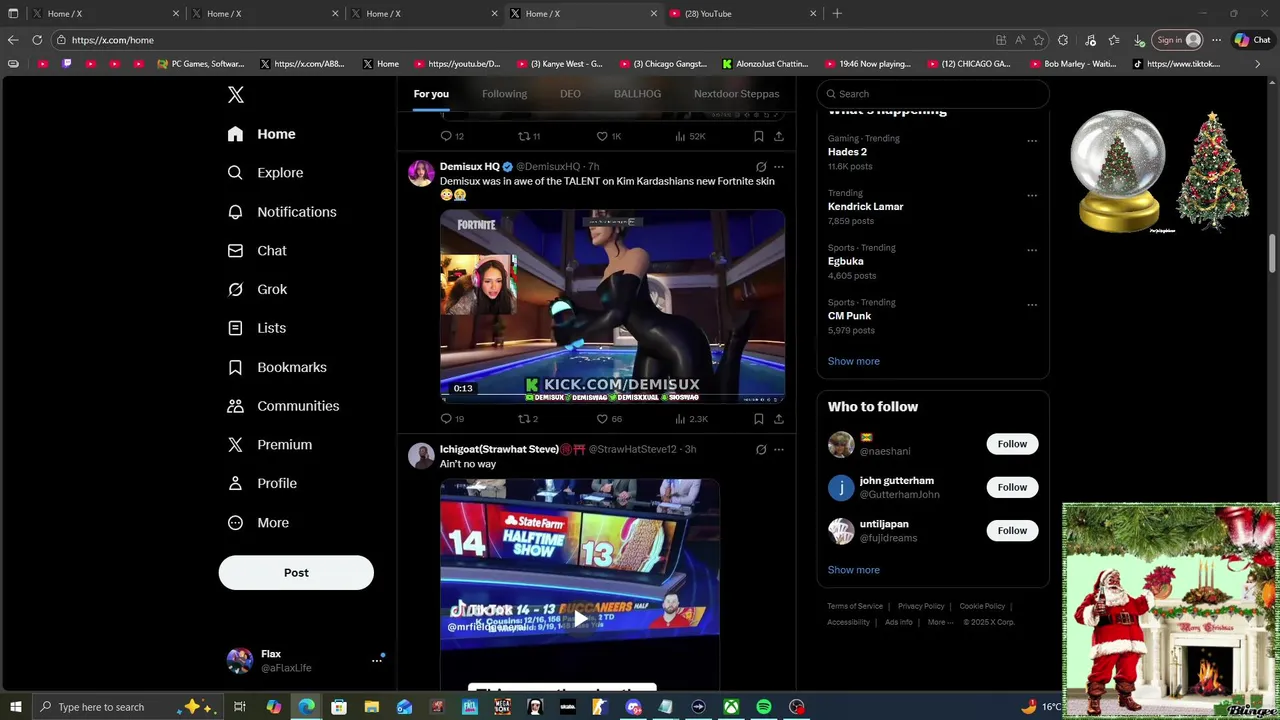The height and width of the screenshot is (720, 1280).
Task: Open the Explore page
Action: [x=265, y=173]
